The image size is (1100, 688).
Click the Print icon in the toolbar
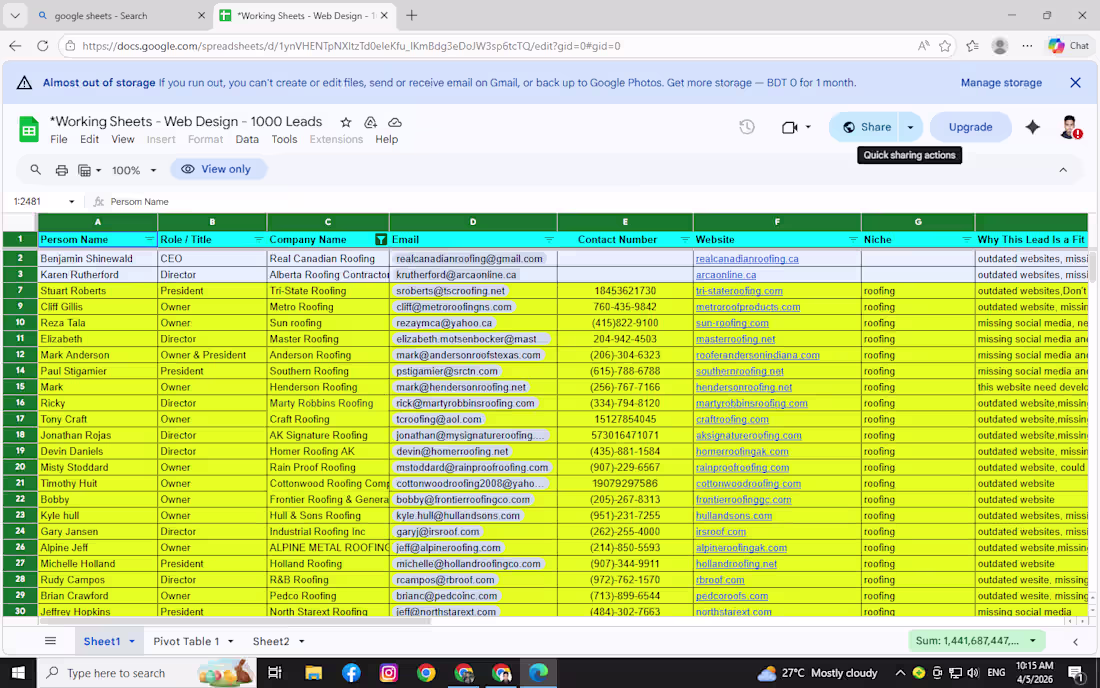(60, 170)
